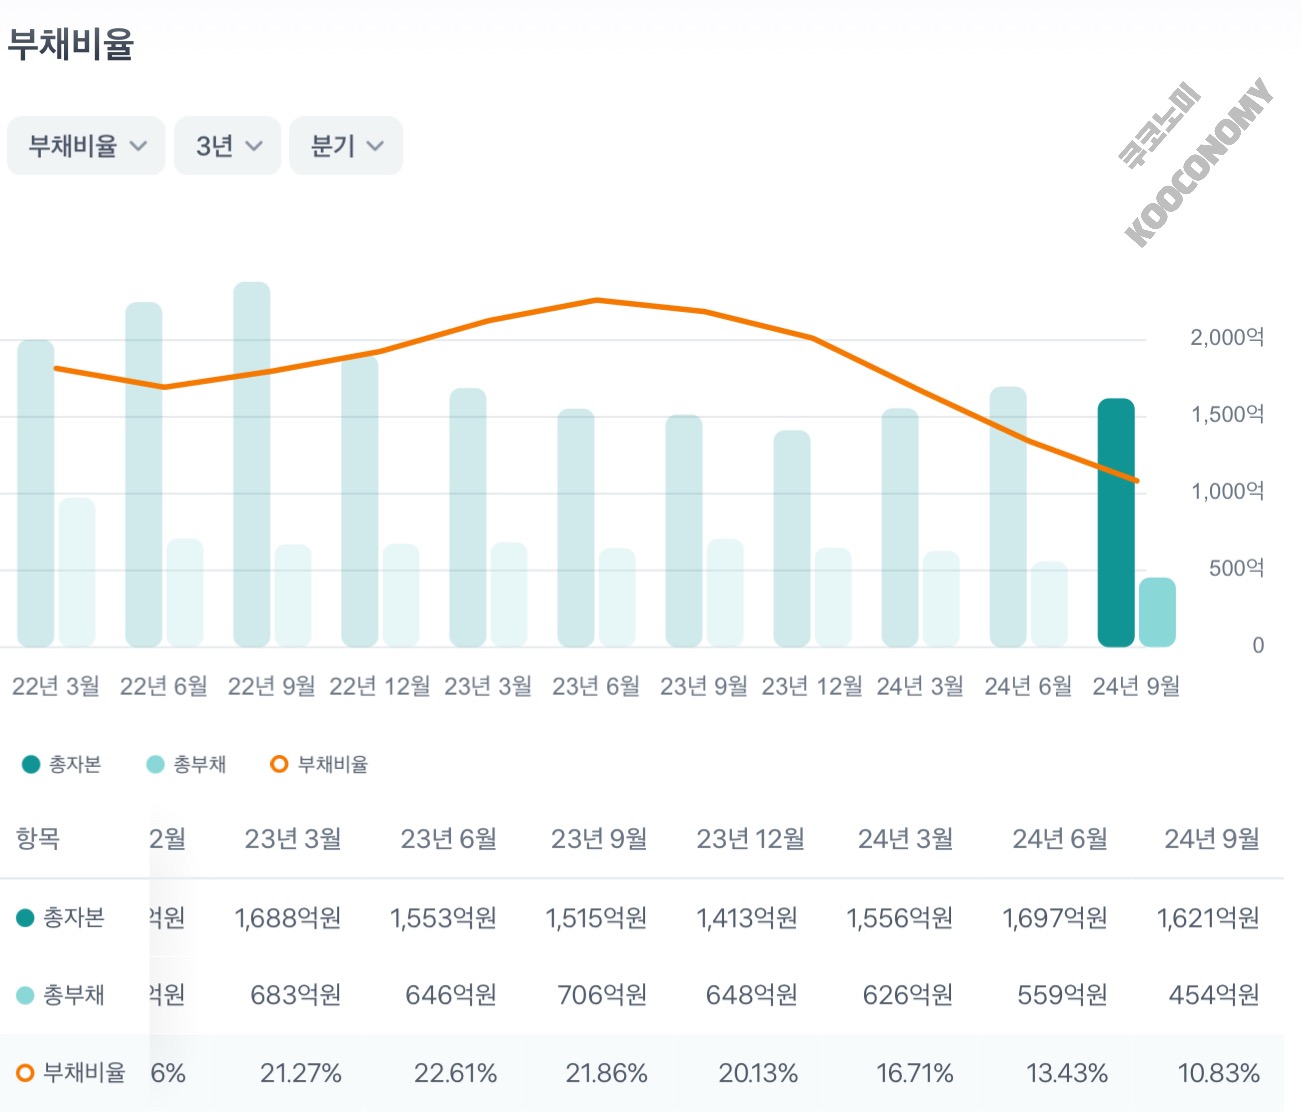Click the 24년 9월 x-axis label

(1136, 686)
